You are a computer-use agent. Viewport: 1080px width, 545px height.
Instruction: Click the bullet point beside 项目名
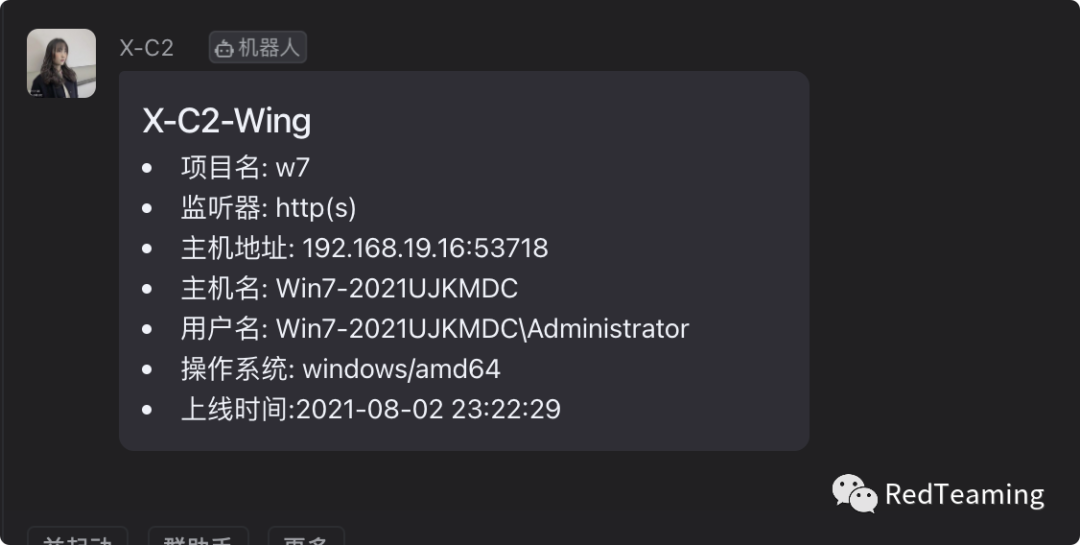(147, 167)
